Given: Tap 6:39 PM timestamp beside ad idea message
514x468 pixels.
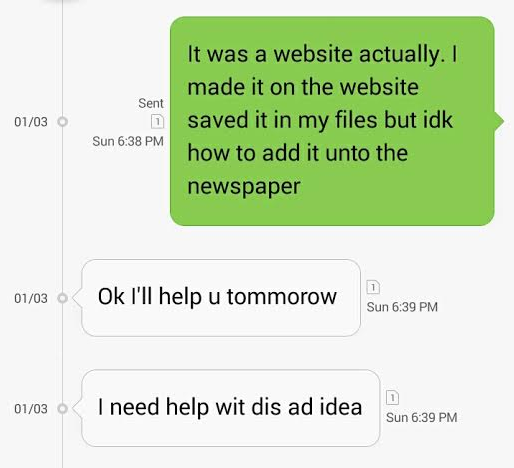Looking at the screenshot, I should coord(422,418).
